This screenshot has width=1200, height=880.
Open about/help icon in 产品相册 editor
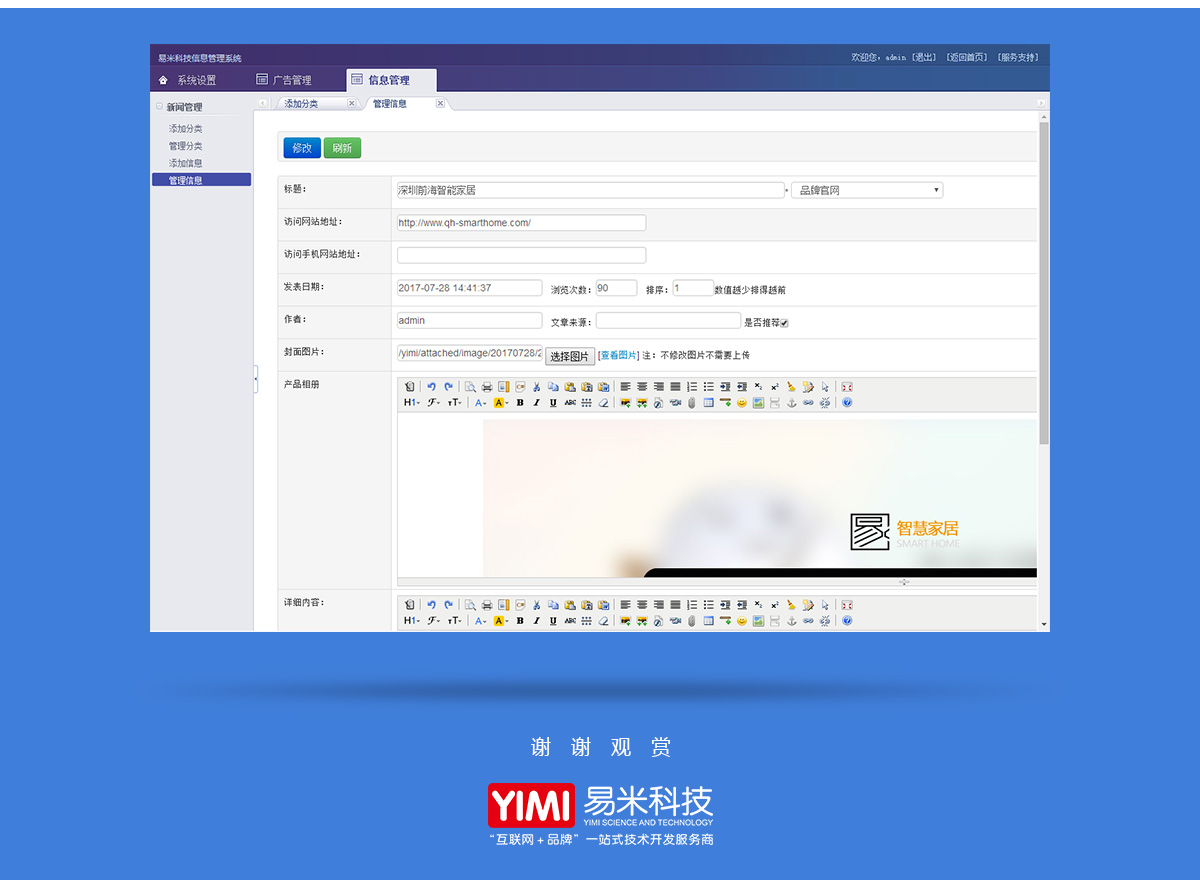(x=847, y=403)
